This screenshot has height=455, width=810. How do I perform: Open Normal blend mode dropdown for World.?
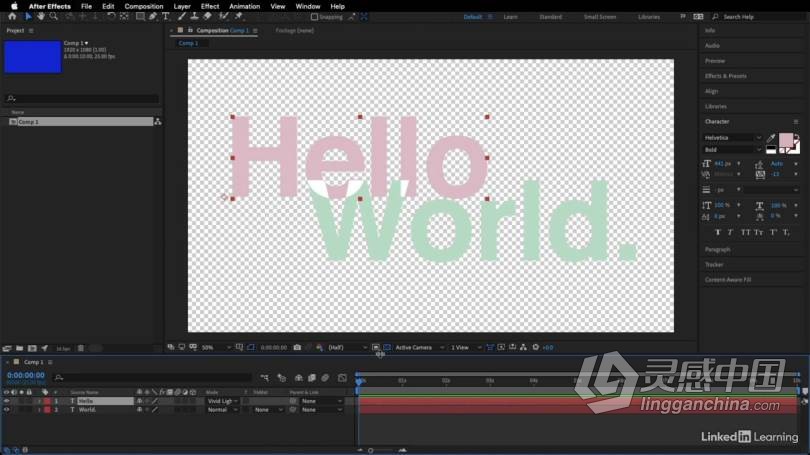point(222,410)
